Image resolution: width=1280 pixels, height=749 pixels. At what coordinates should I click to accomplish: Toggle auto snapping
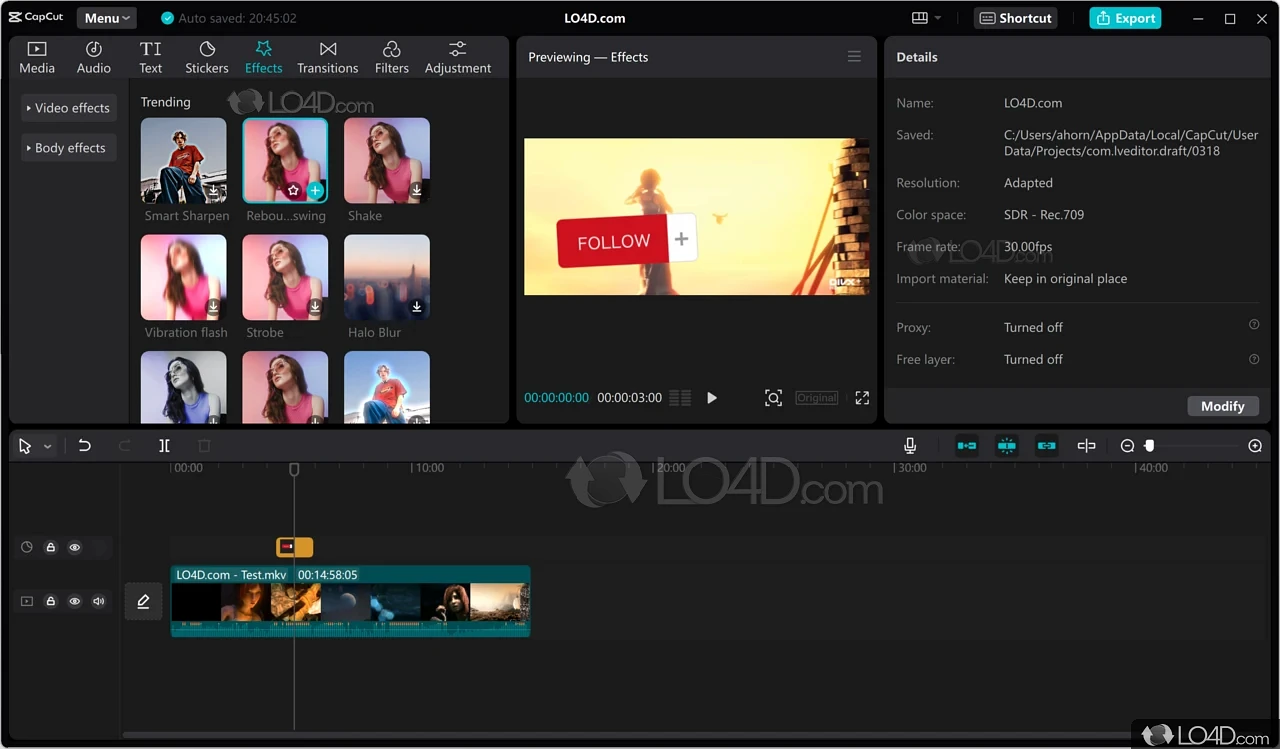click(x=1007, y=446)
